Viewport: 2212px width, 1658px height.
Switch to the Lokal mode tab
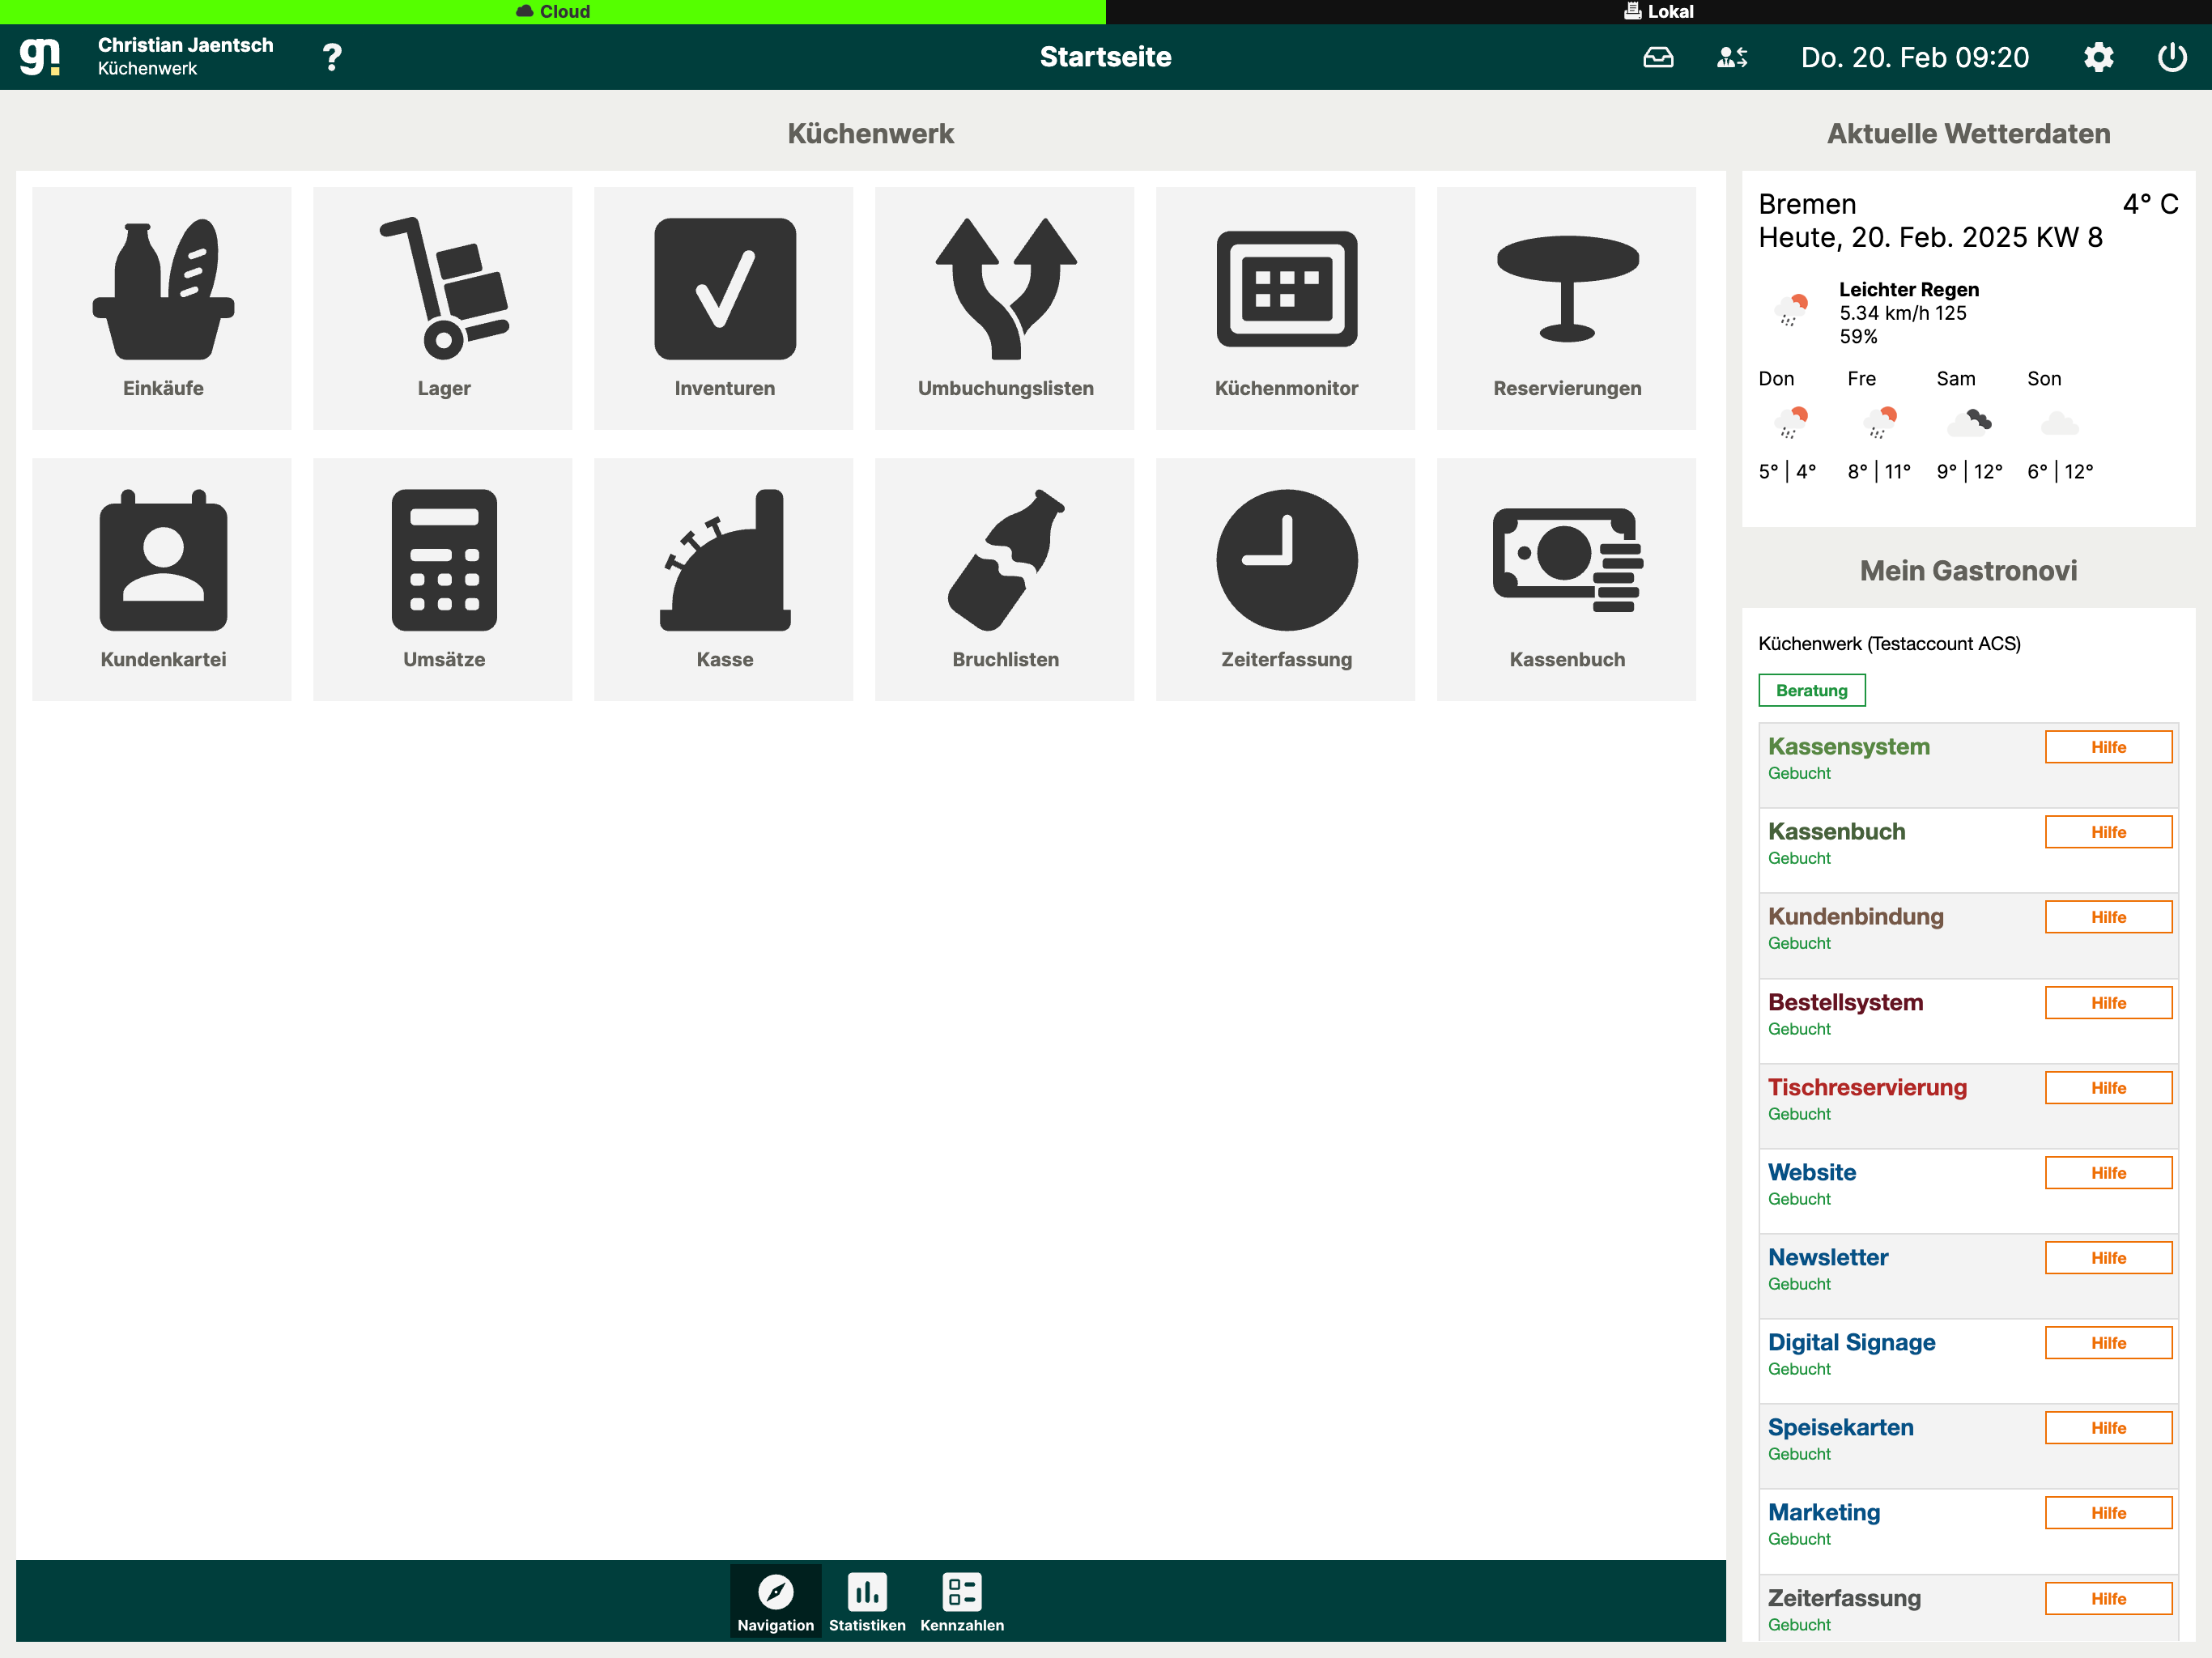click(x=1658, y=11)
